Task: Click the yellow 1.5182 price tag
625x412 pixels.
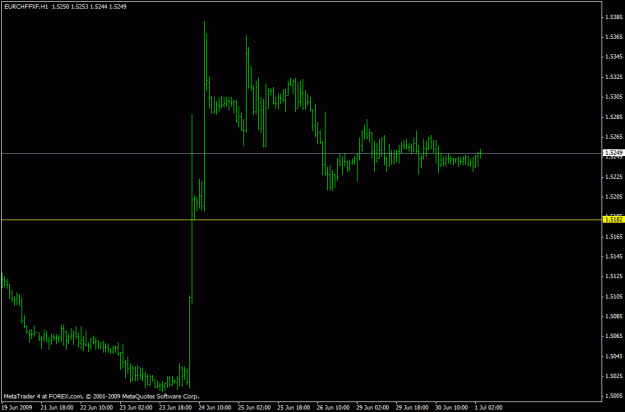Action: [613, 220]
